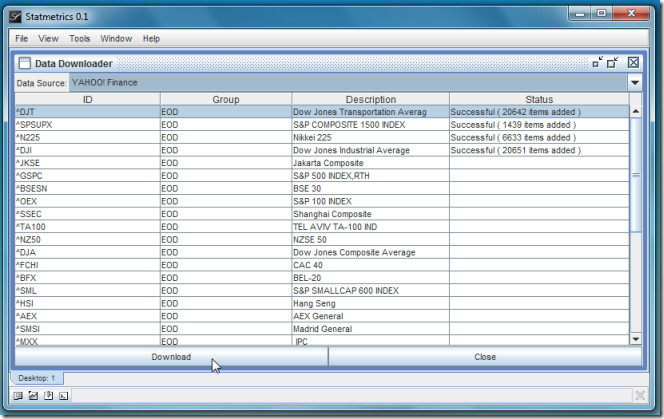Select the ^NZ50 row
Viewport: 664px width, 419px height.
(322, 239)
